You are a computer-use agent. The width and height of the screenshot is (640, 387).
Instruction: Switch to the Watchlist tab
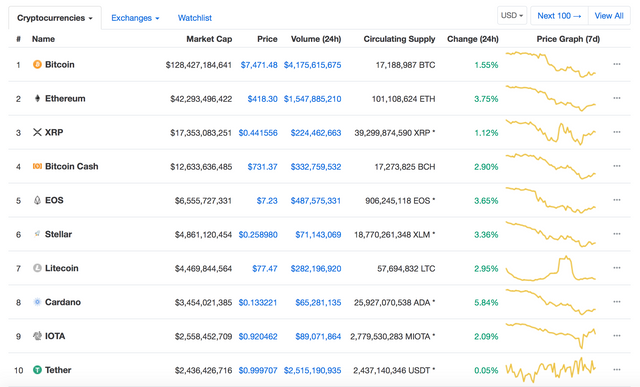[195, 18]
